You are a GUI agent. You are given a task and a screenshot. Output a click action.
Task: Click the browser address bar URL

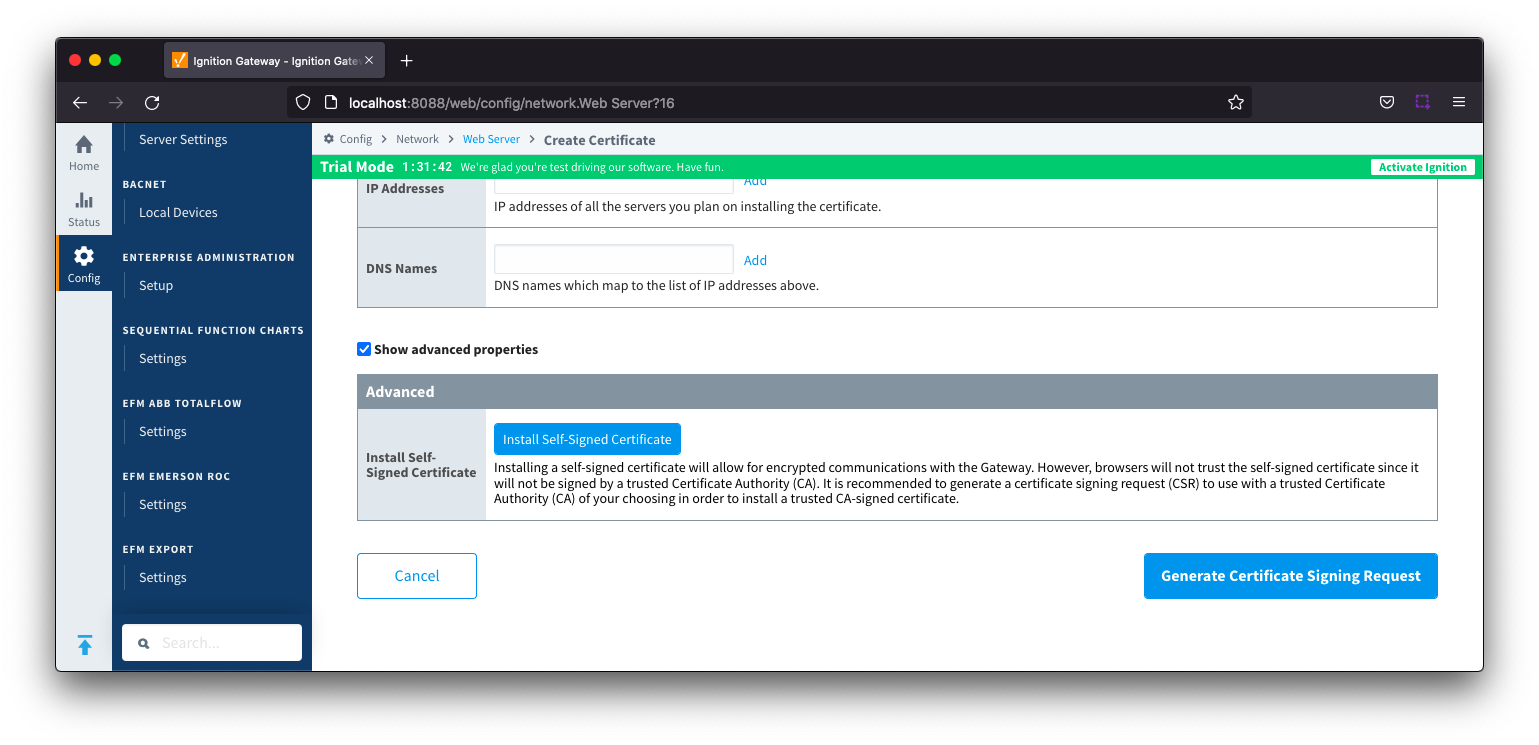pos(512,102)
